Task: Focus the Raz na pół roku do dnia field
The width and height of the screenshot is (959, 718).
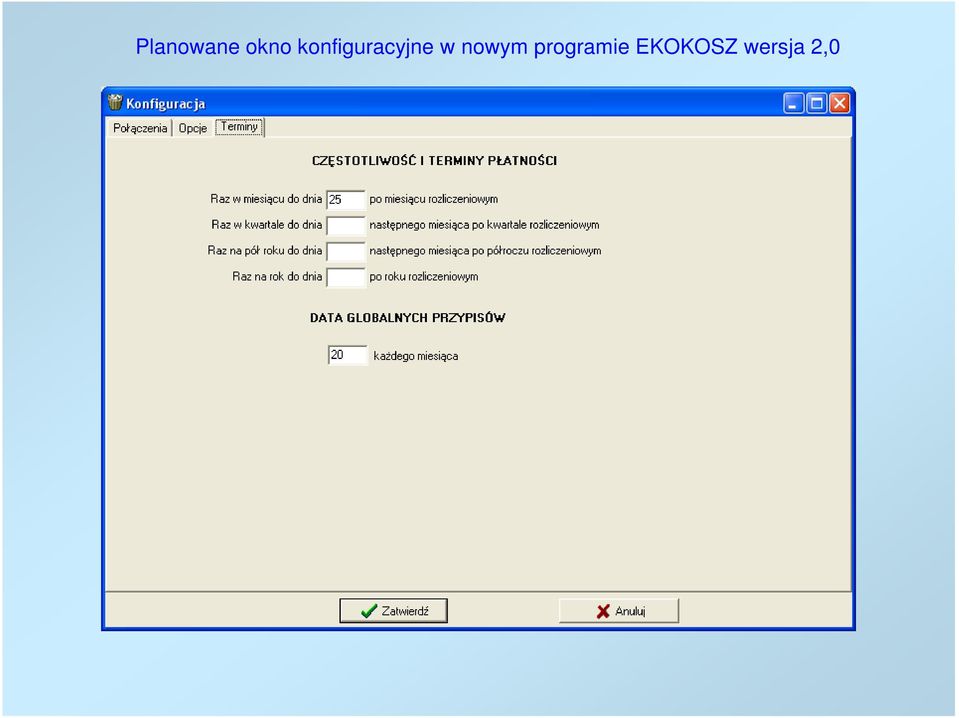Action: tap(346, 251)
